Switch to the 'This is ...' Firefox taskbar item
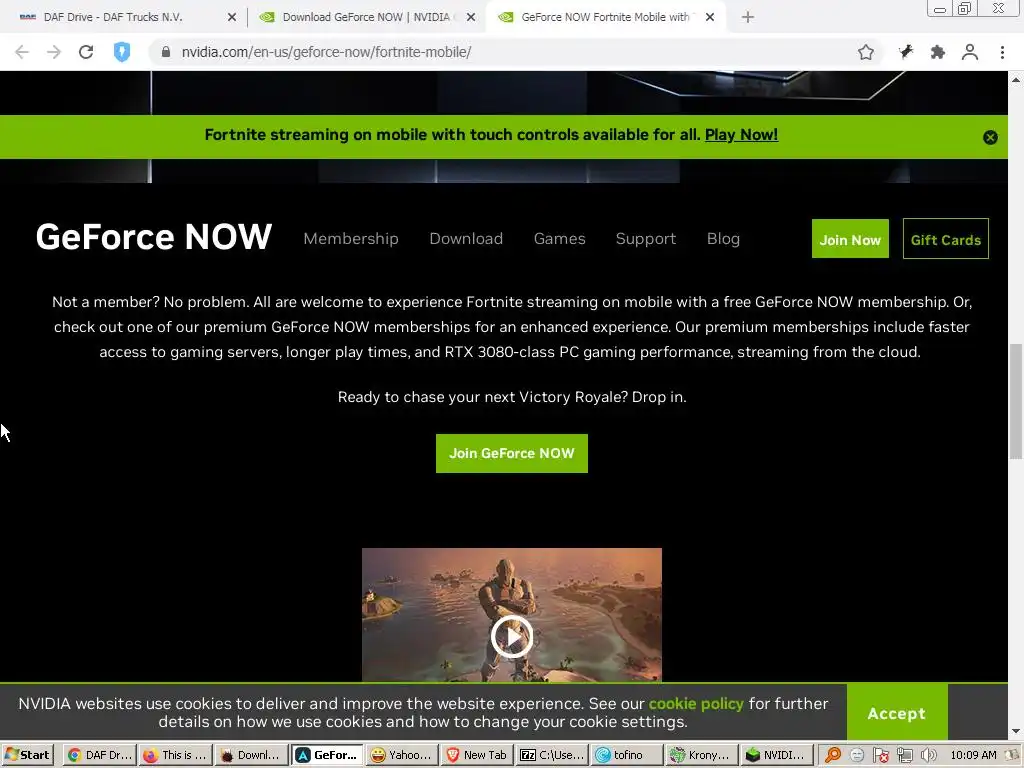Screen dimensions: 1024x768 click(x=175, y=755)
